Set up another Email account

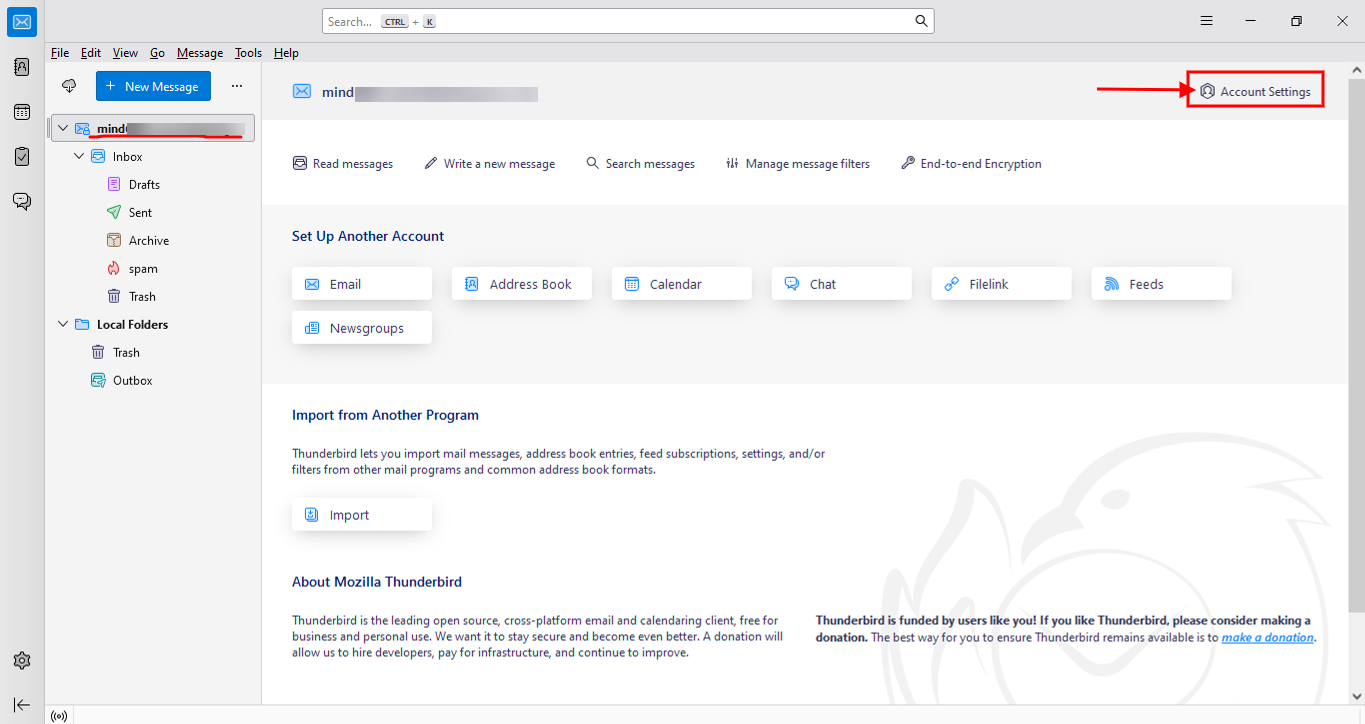click(x=362, y=284)
